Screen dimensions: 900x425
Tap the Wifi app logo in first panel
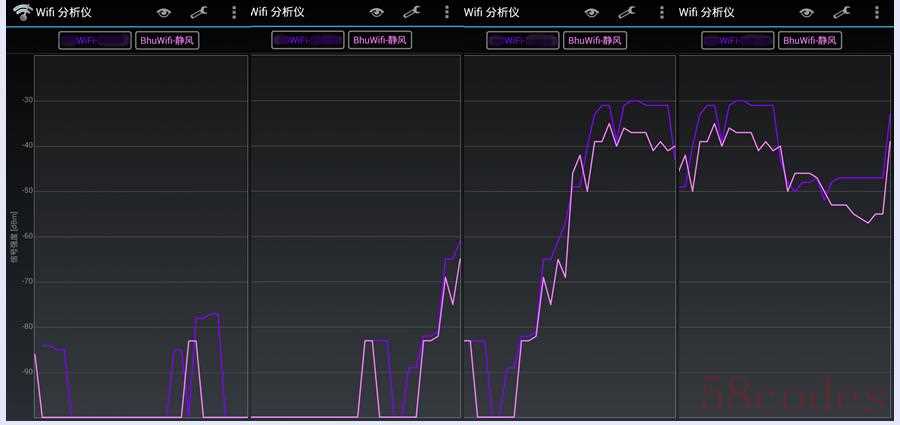[21, 12]
